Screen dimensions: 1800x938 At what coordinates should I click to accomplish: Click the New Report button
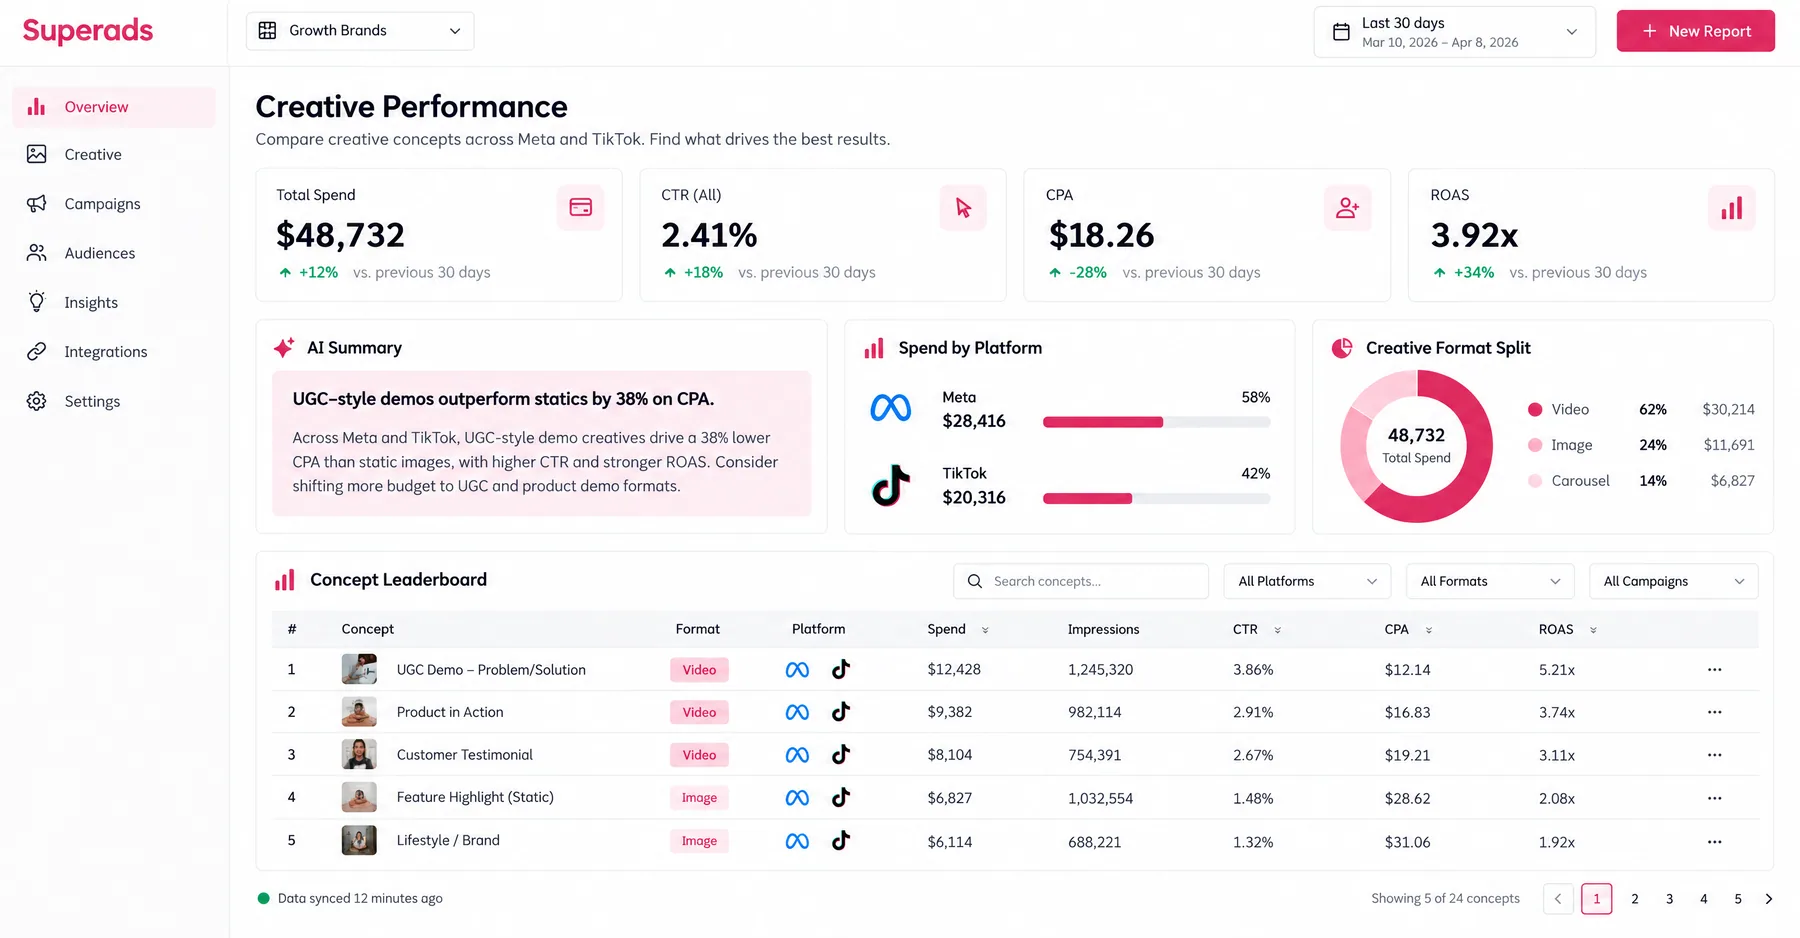[1695, 31]
